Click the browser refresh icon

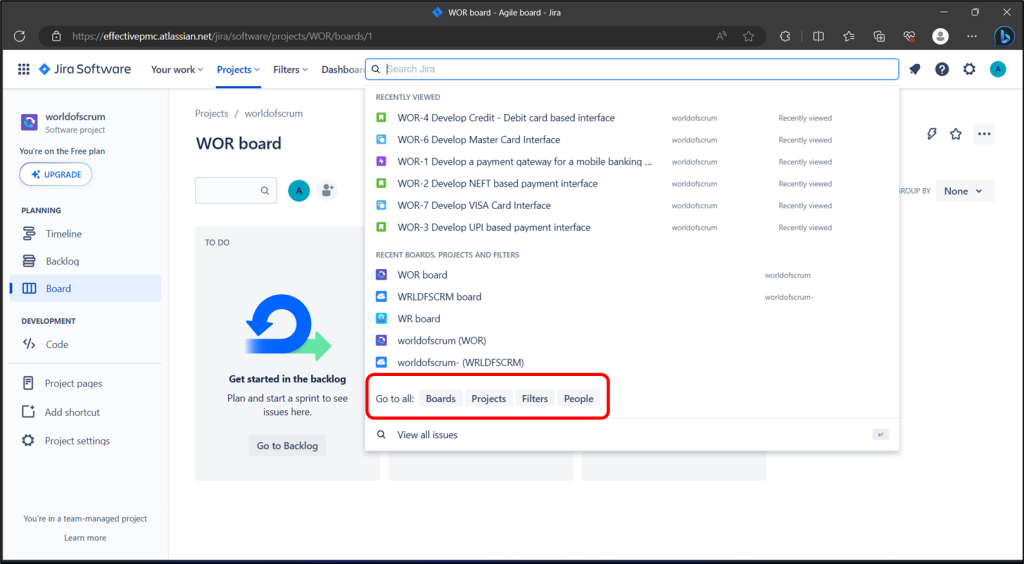click(20, 37)
